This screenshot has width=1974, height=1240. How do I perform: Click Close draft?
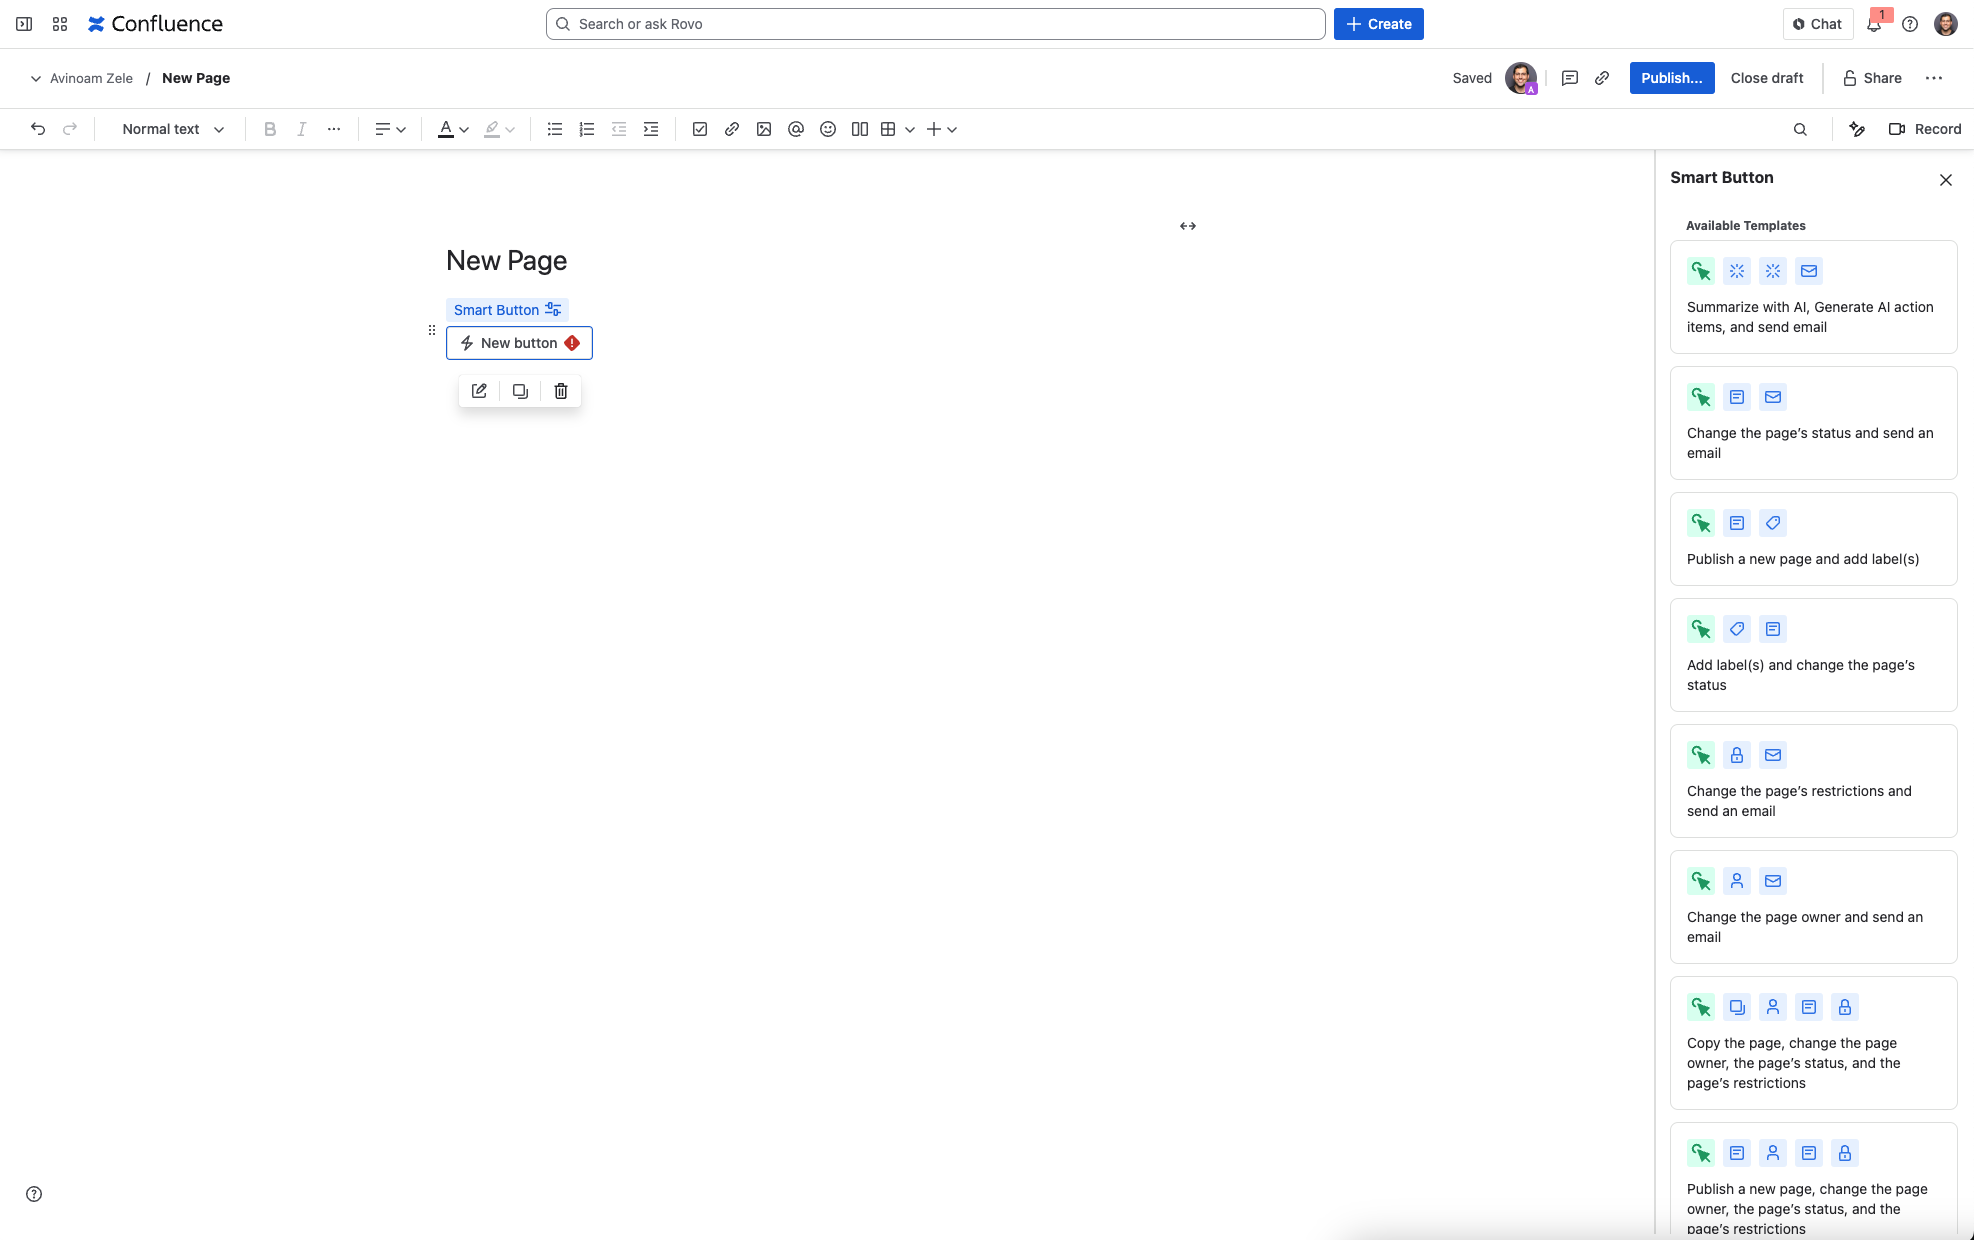1767,78
